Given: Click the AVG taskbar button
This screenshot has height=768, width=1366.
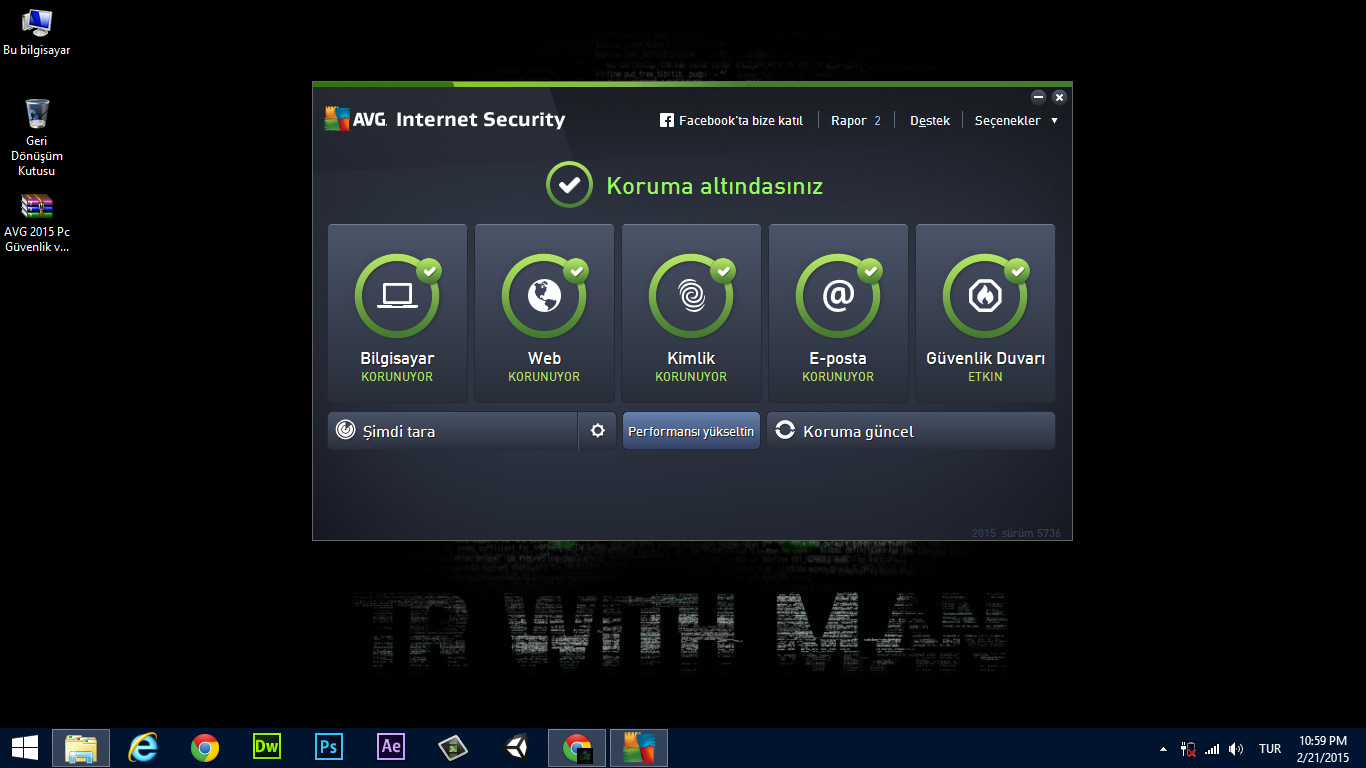Looking at the screenshot, I should pyautogui.click(x=638, y=747).
